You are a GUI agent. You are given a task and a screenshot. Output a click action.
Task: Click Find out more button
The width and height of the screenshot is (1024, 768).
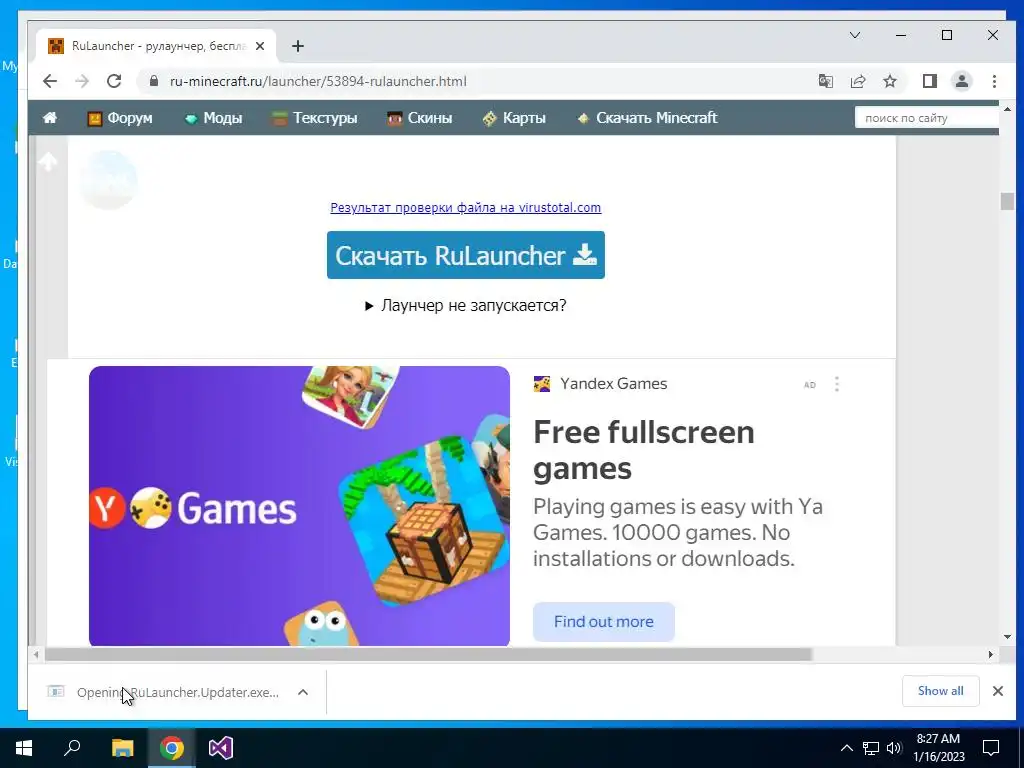[603, 622]
